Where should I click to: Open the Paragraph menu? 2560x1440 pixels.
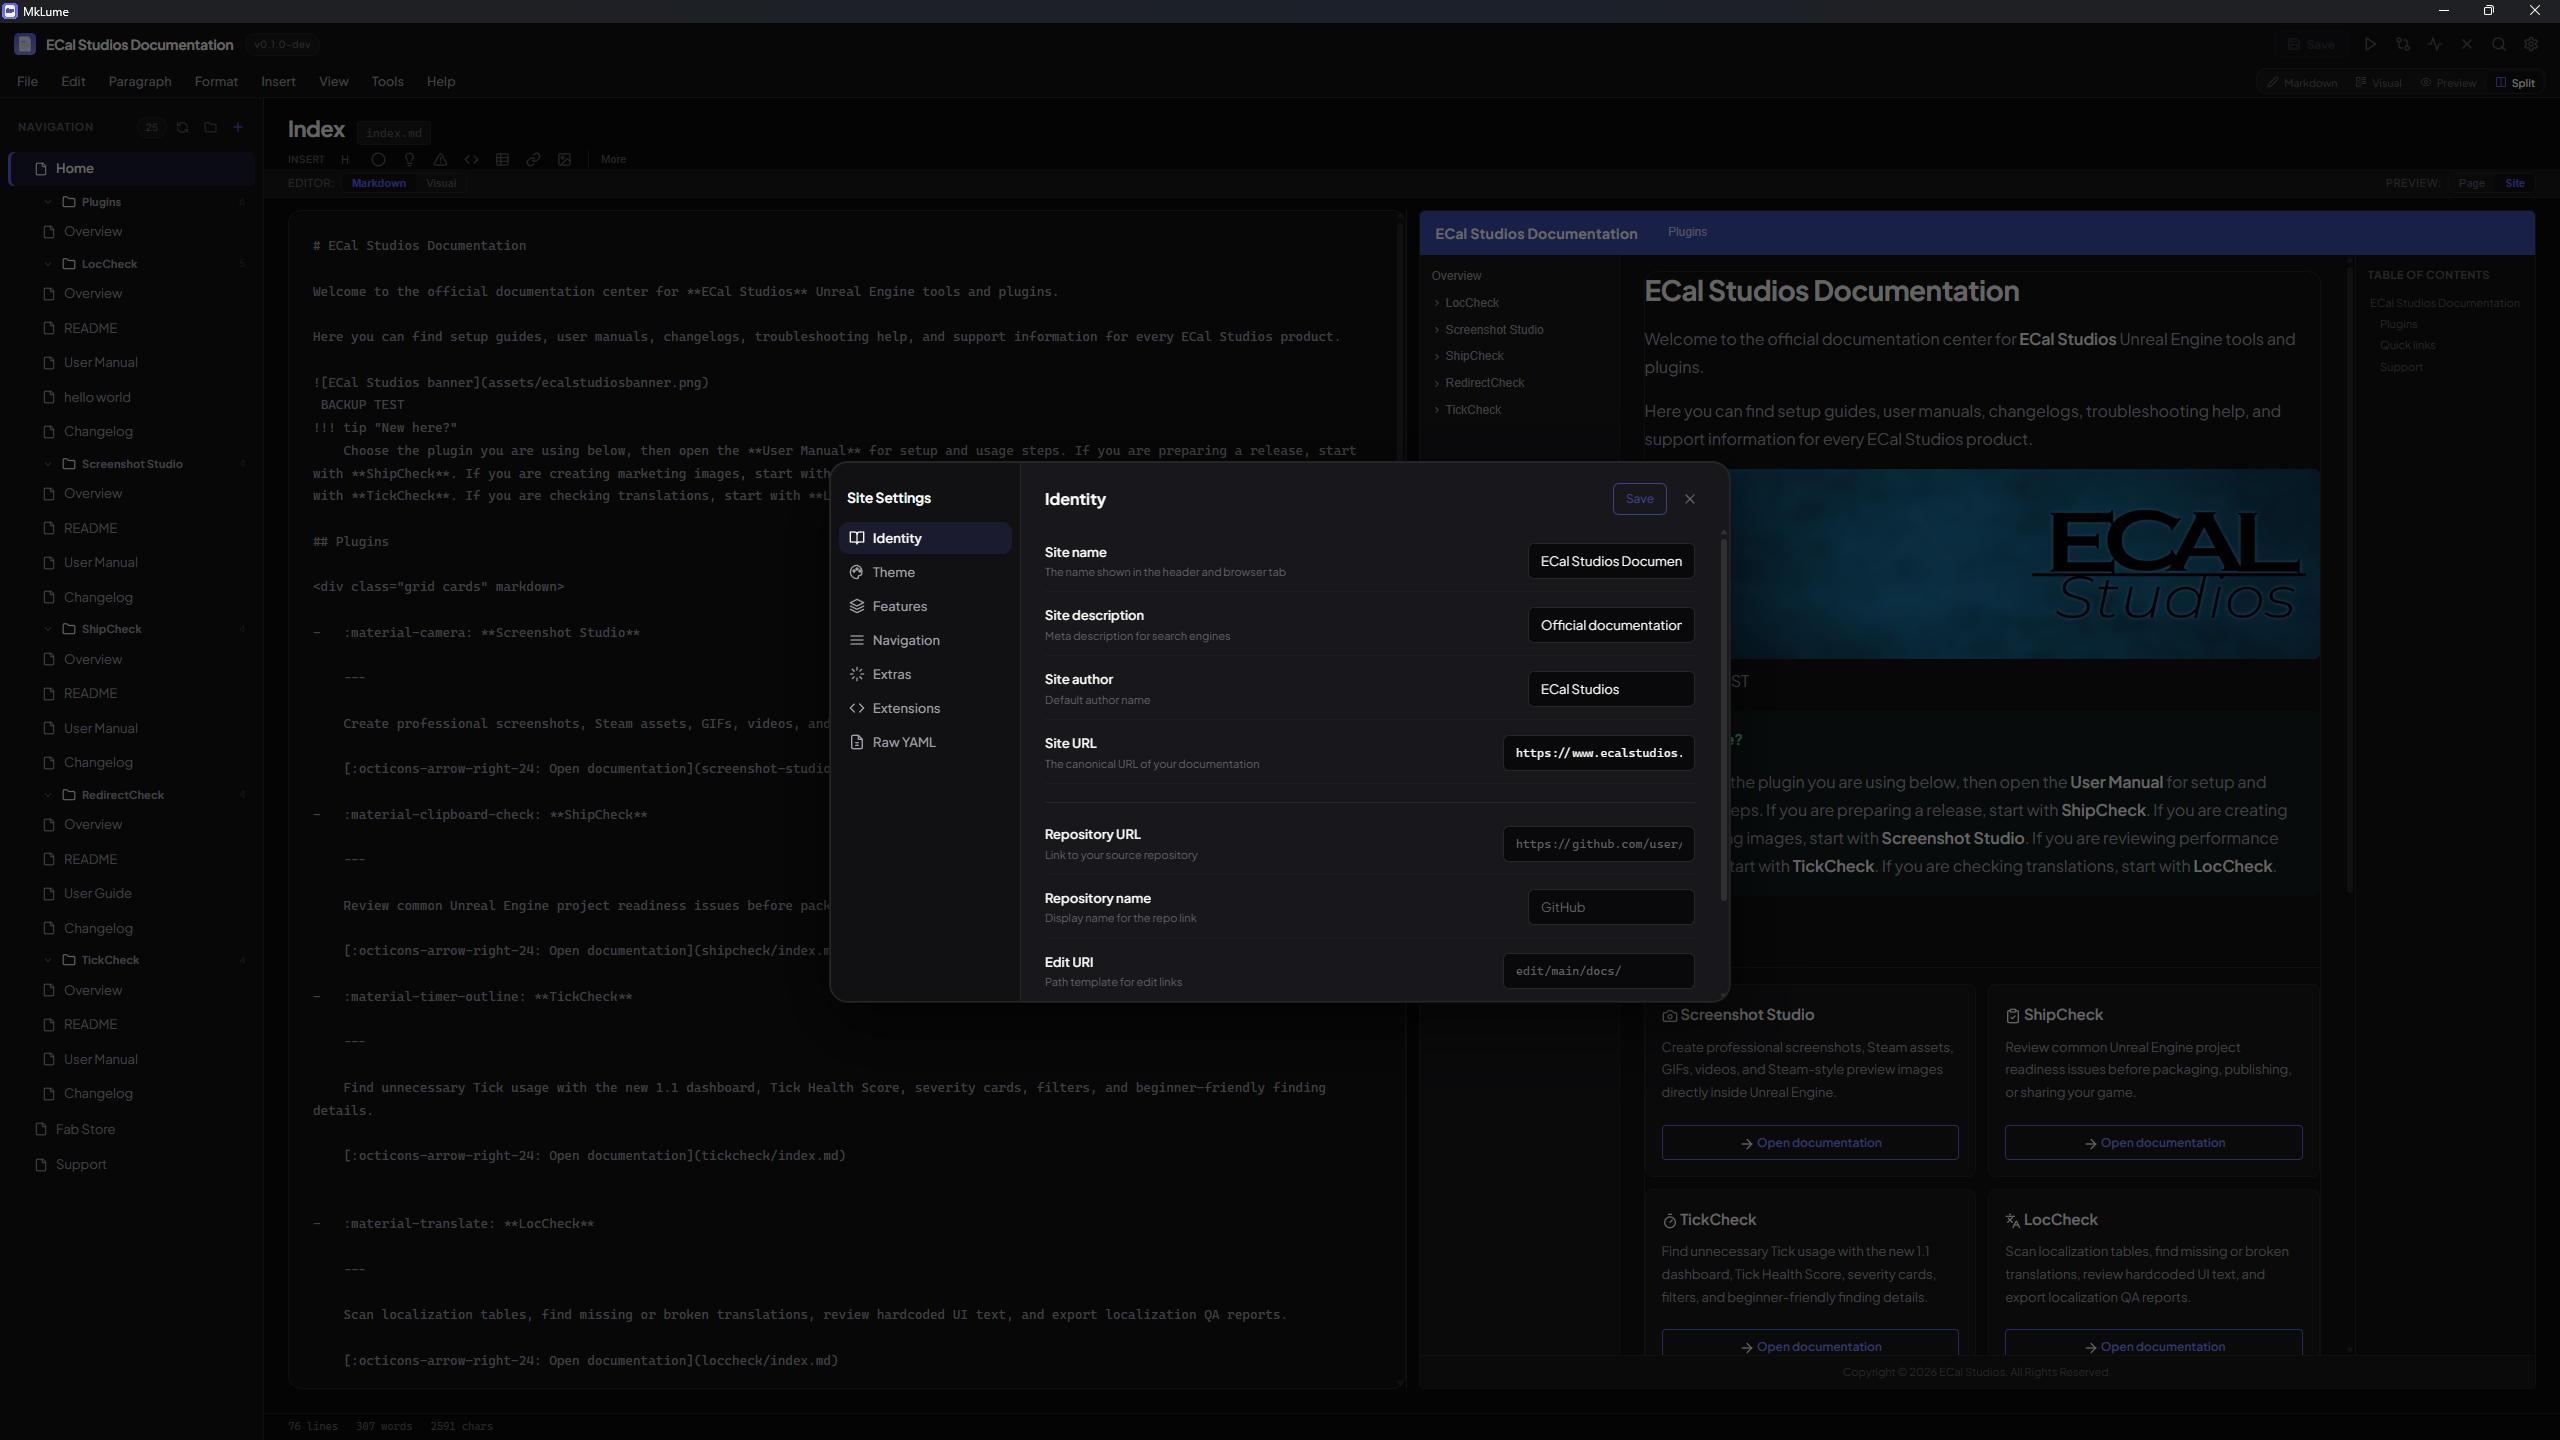click(140, 82)
